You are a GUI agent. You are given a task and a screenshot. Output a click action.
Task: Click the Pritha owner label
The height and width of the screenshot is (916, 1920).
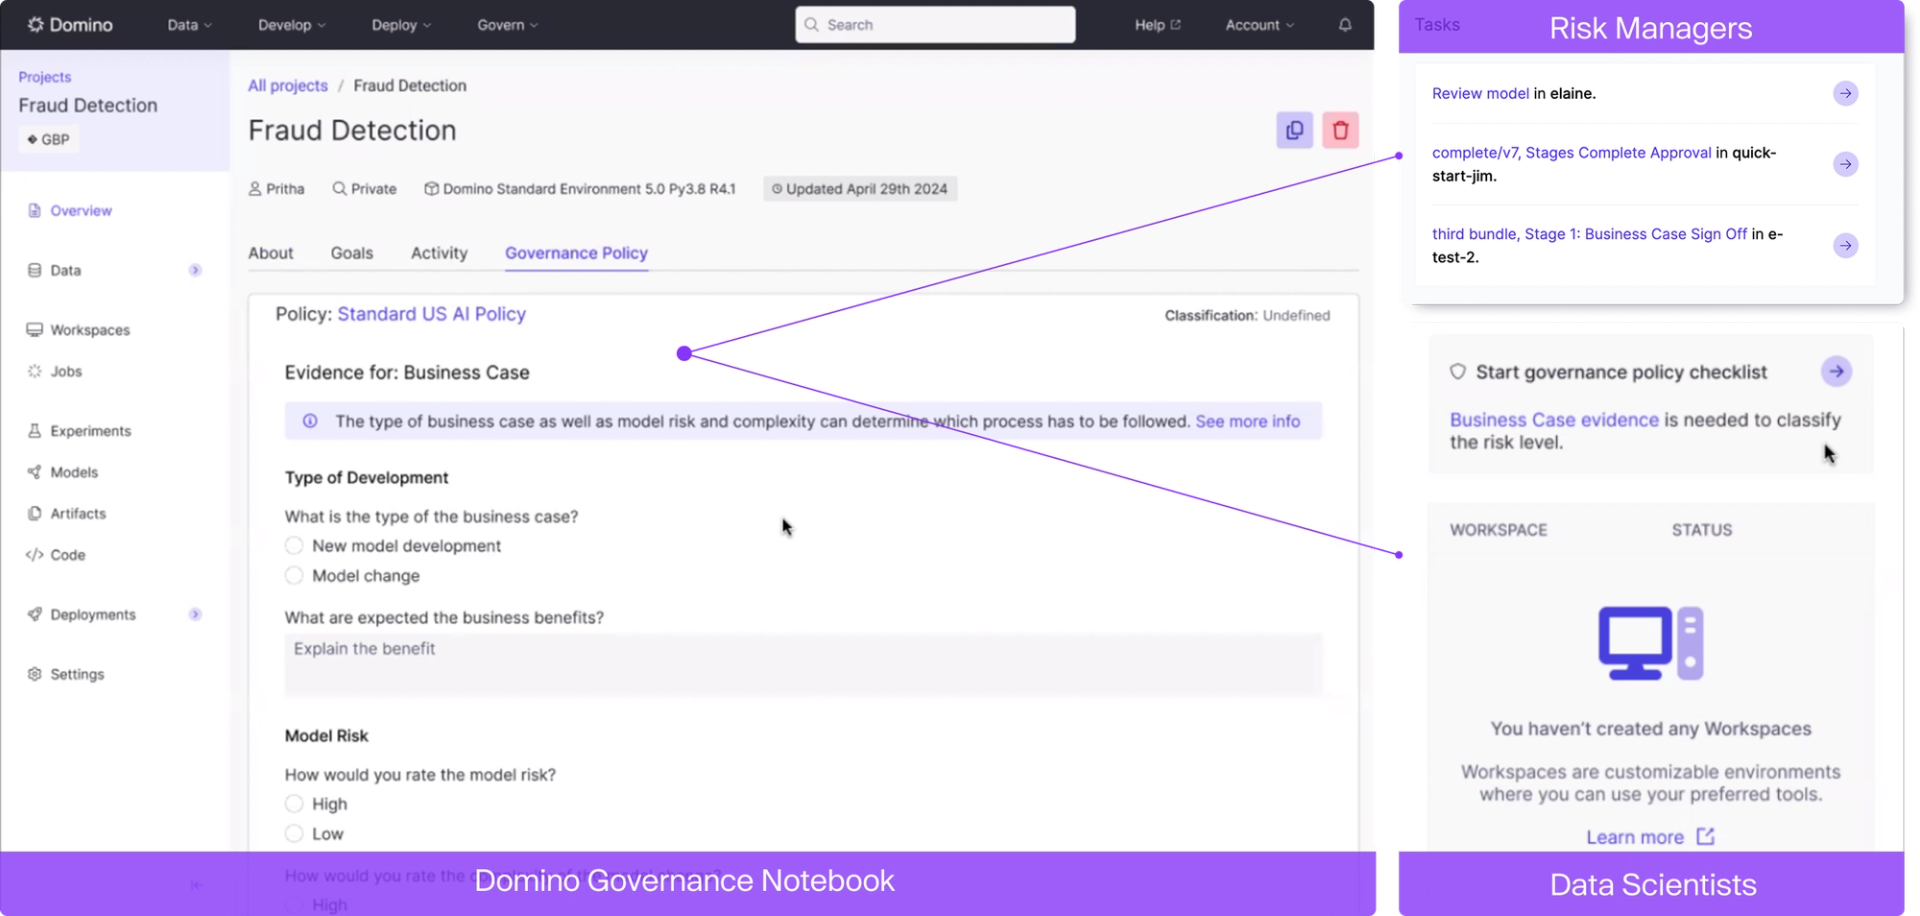[x=276, y=189]
